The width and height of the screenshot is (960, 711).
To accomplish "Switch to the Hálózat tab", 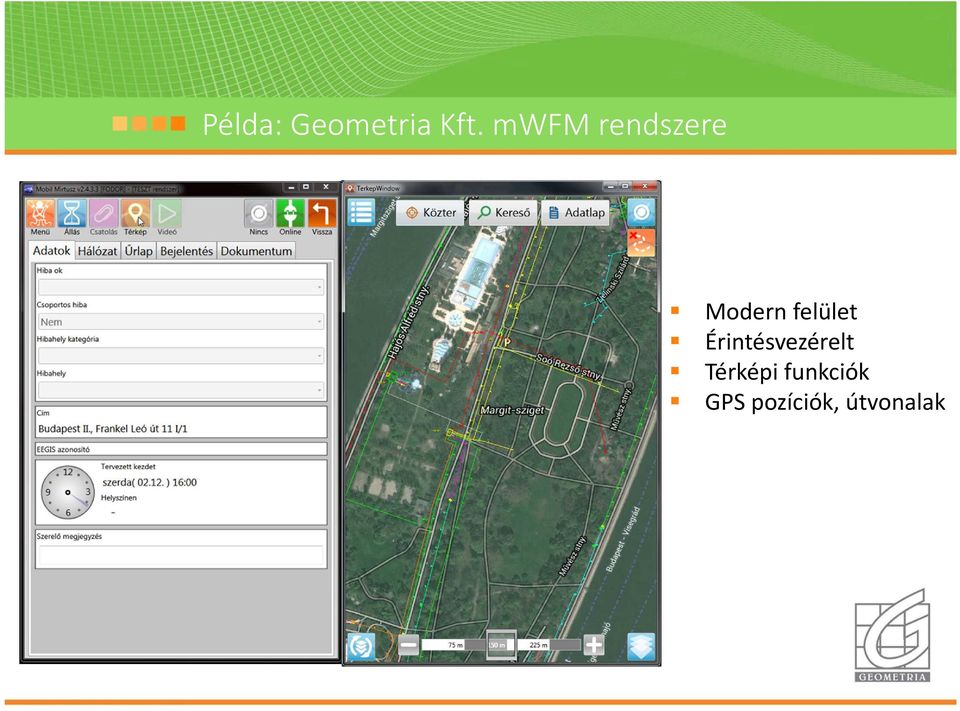I will [97, 251].
